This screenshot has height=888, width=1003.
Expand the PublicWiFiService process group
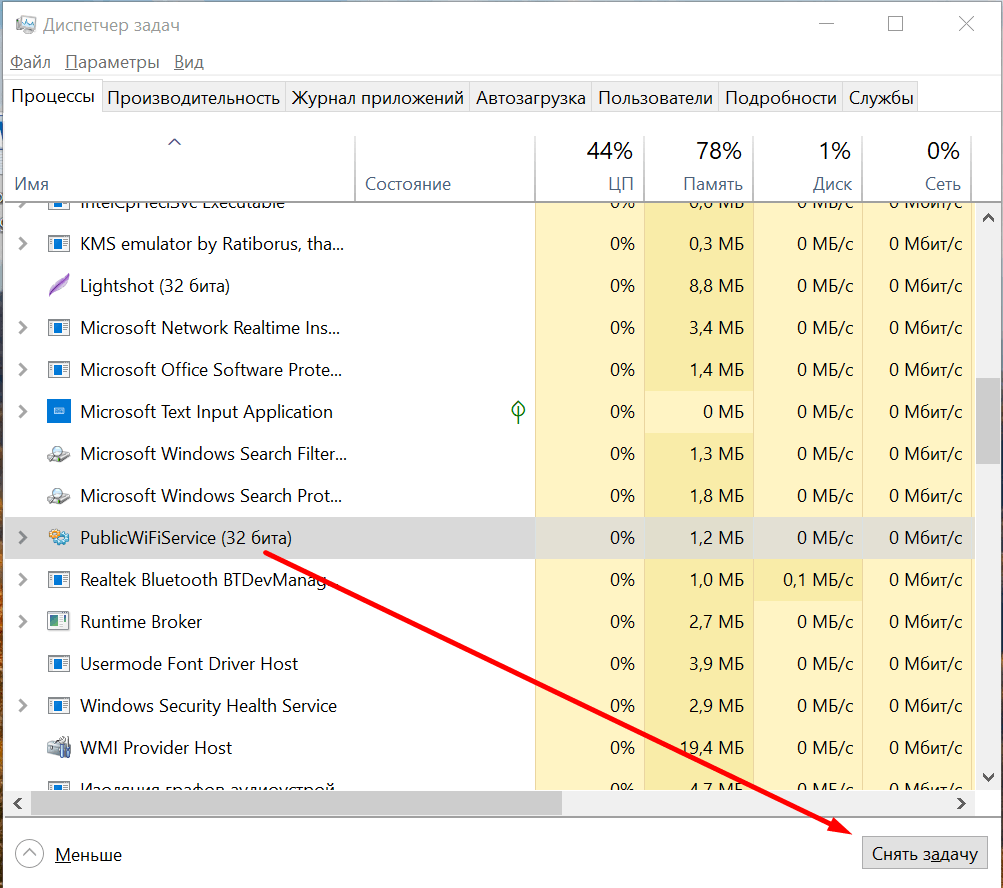23,538
